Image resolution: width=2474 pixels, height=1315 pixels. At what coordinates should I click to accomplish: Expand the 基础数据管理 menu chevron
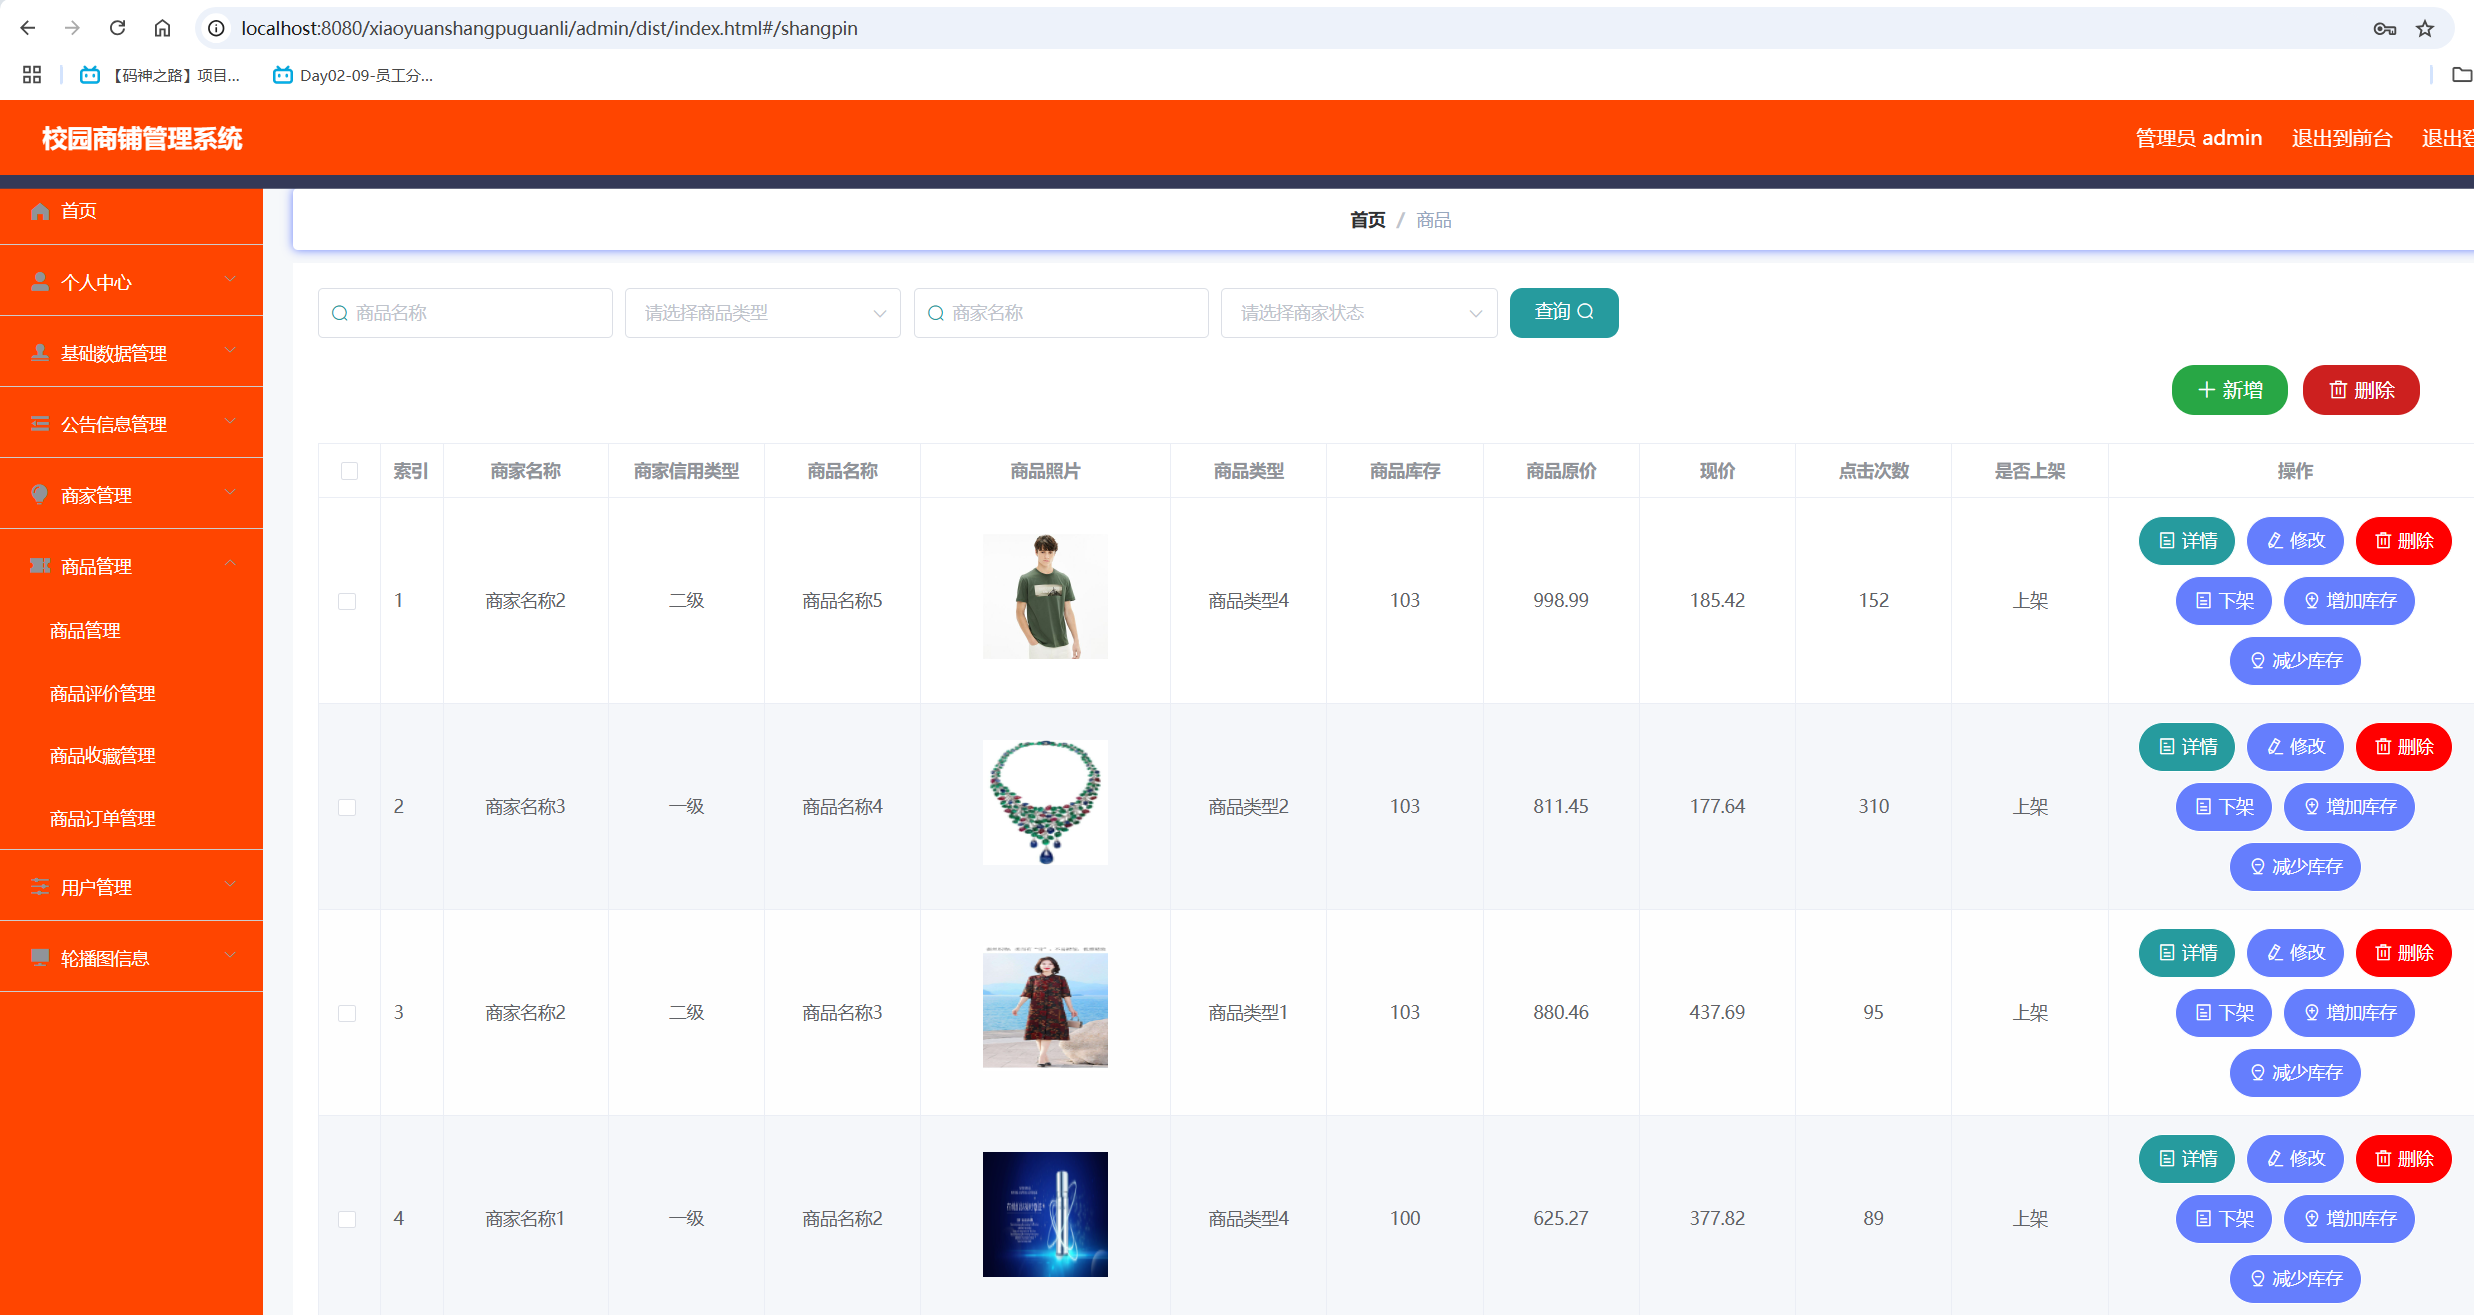(x=230, y=351)
